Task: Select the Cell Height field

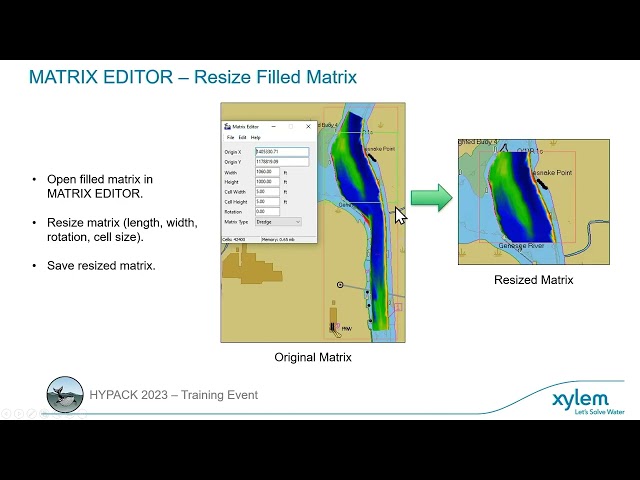Action: 268,202
